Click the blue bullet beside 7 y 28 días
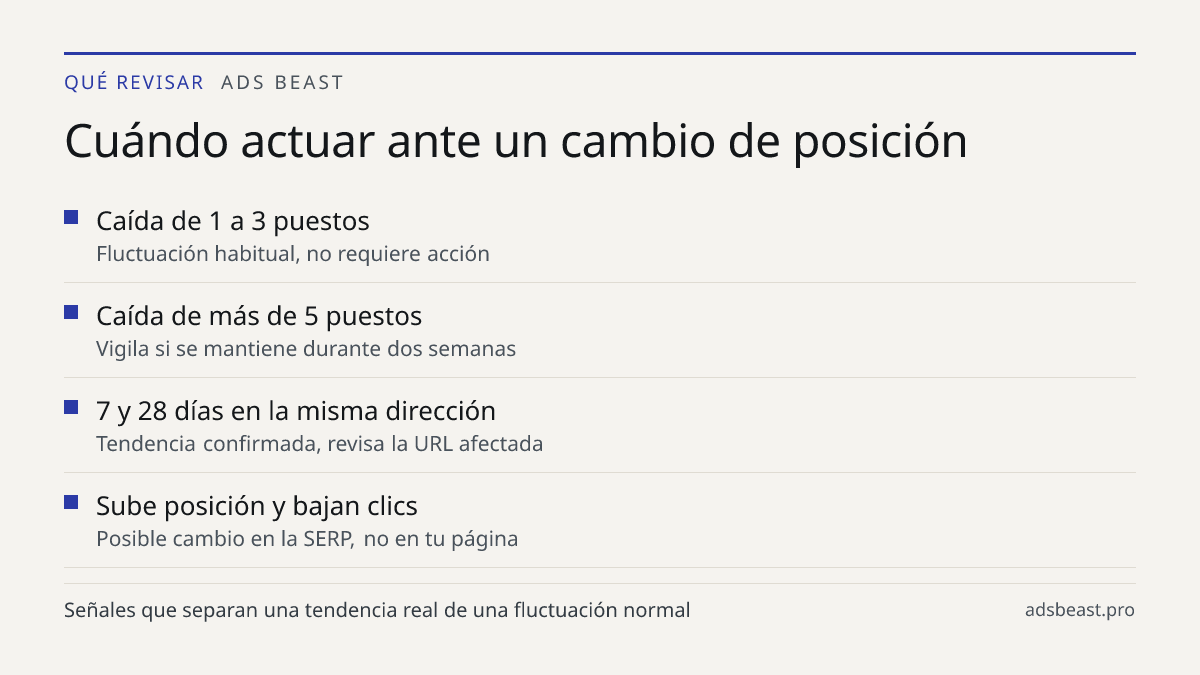This screenshot has height=675, width=1200. pos(71,407)
